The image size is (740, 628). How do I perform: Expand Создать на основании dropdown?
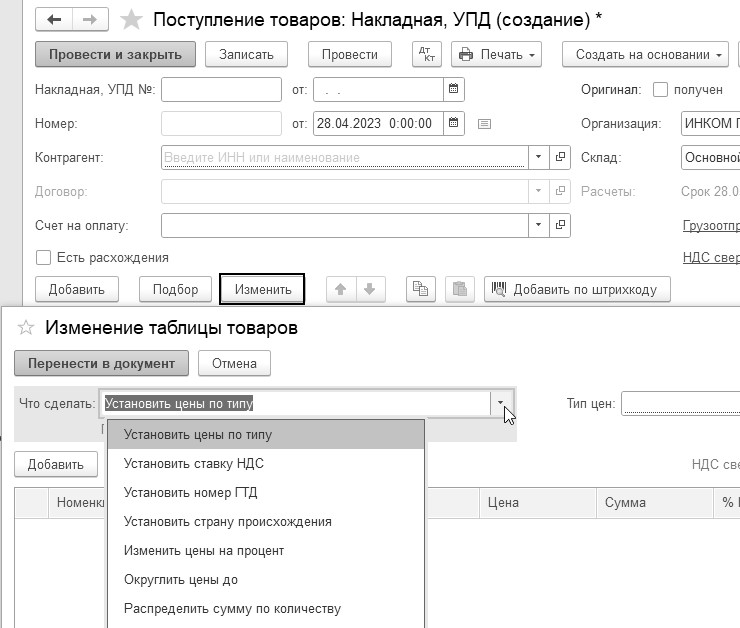[x=645, y=54]
